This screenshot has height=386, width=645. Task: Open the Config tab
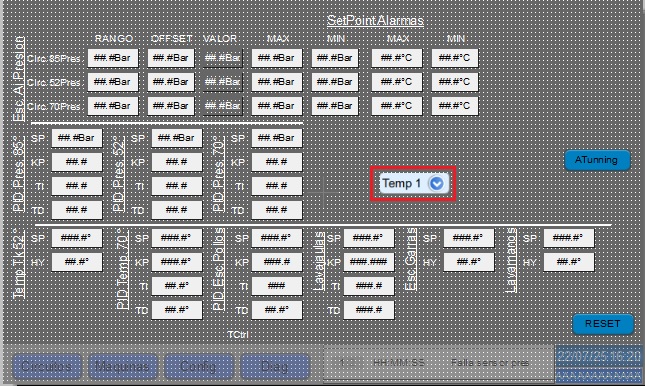click(x=198, y=366)
